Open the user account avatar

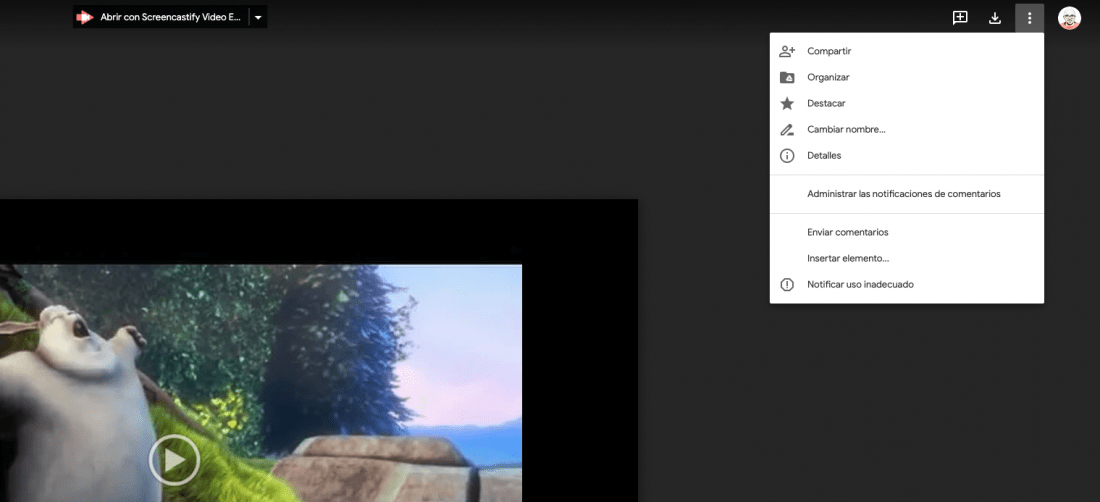click(1069, 18)
